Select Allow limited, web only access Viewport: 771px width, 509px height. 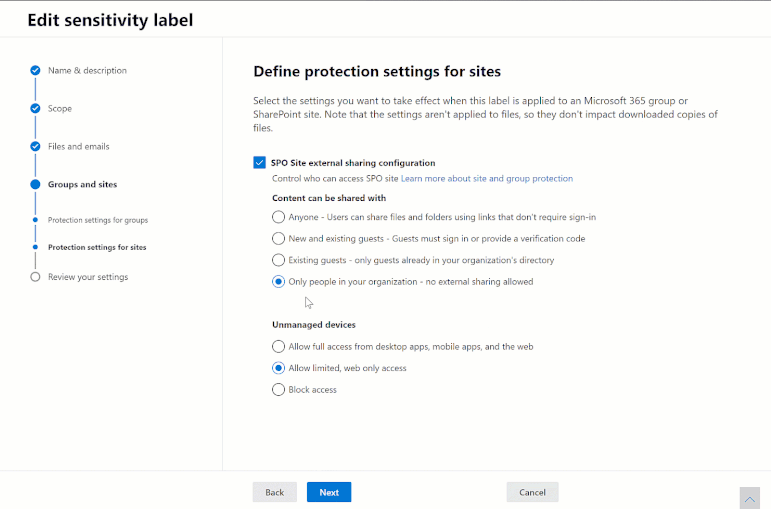point(278,368)
